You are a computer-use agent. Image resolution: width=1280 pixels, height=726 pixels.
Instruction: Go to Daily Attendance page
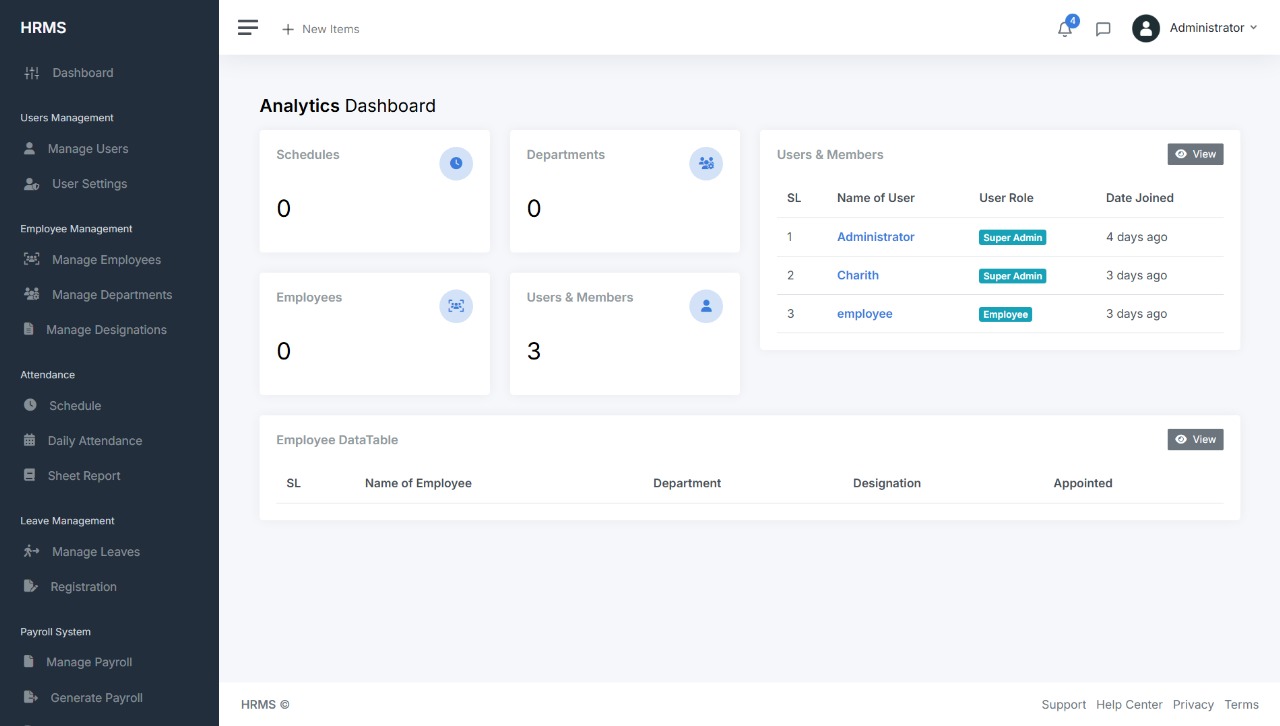94,441
